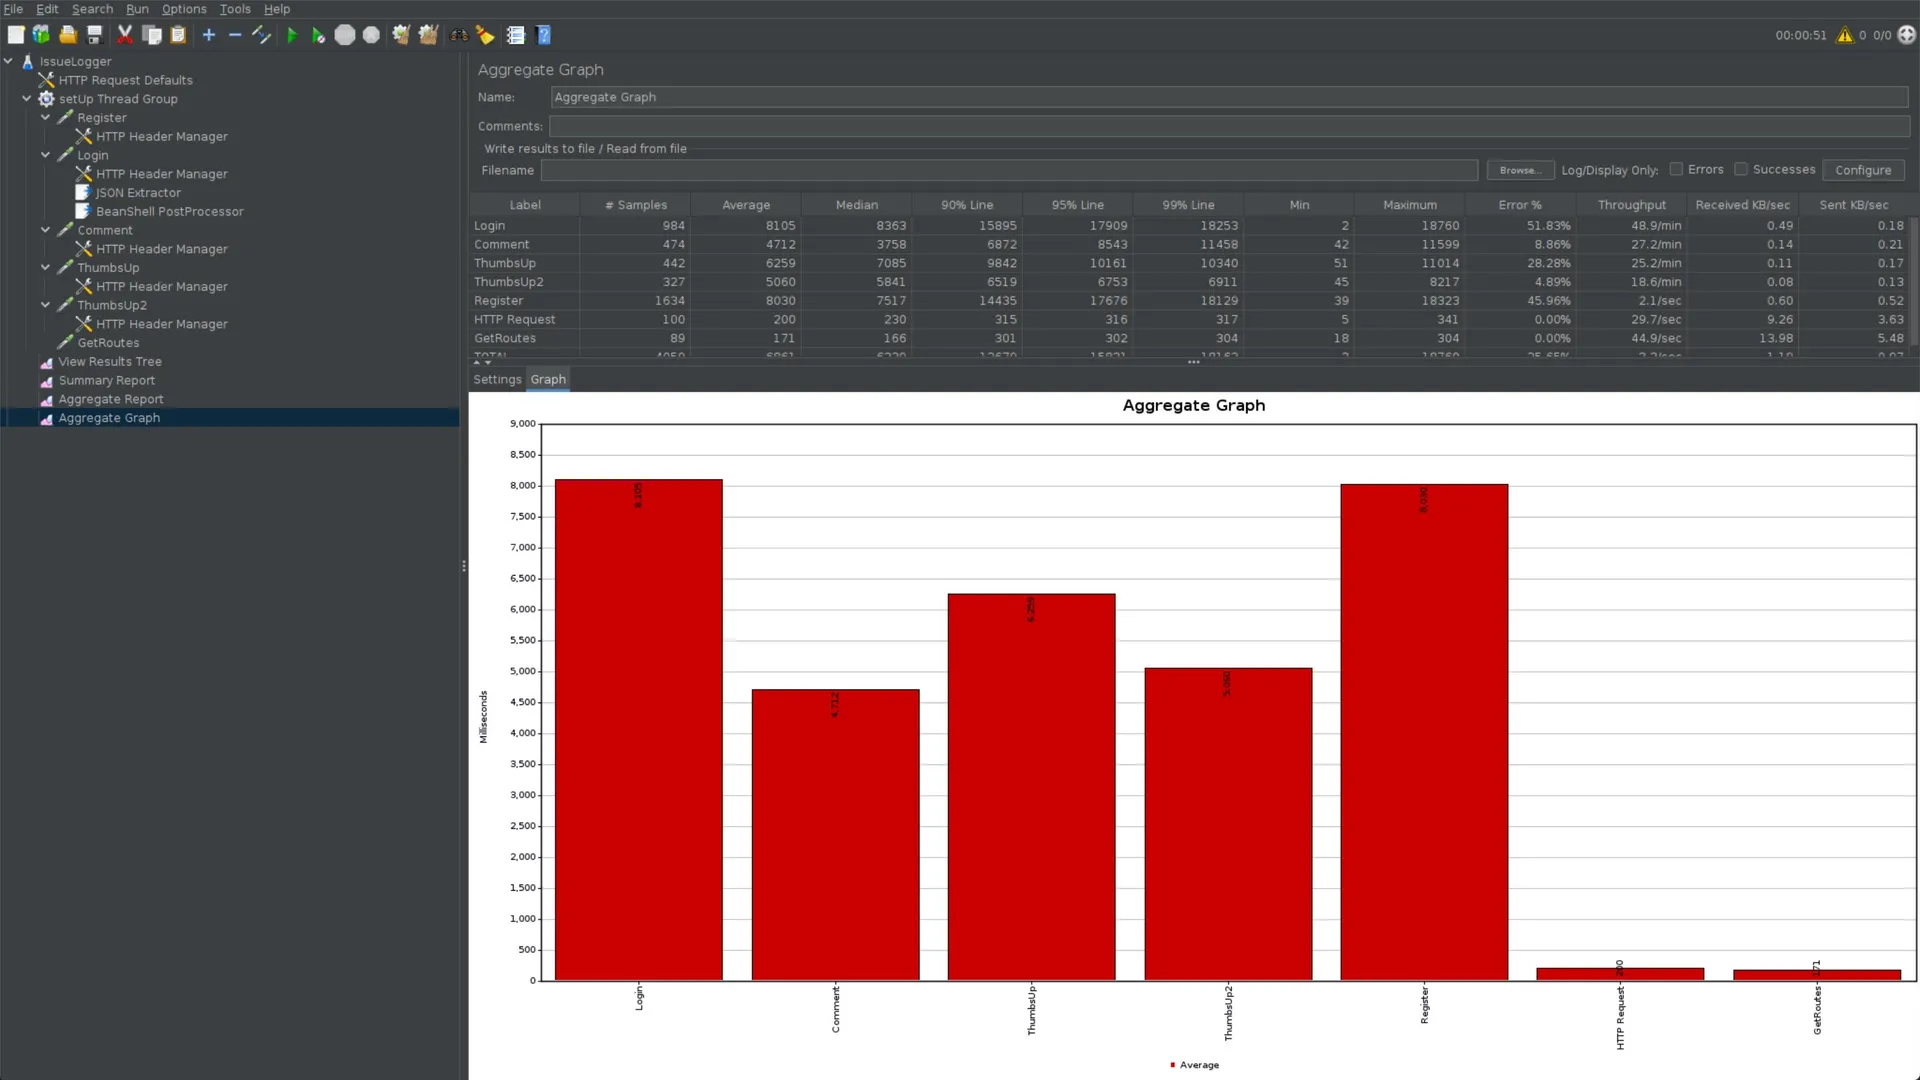
Task: Click the Browse... button
Action: 1519,170
